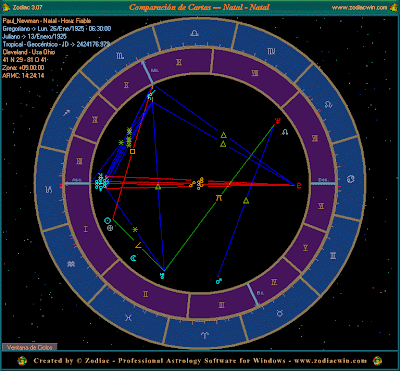Click house VI label in purple ring
Image resolution: width=400 pixels, height=371 pixels.
coord(321,206)
